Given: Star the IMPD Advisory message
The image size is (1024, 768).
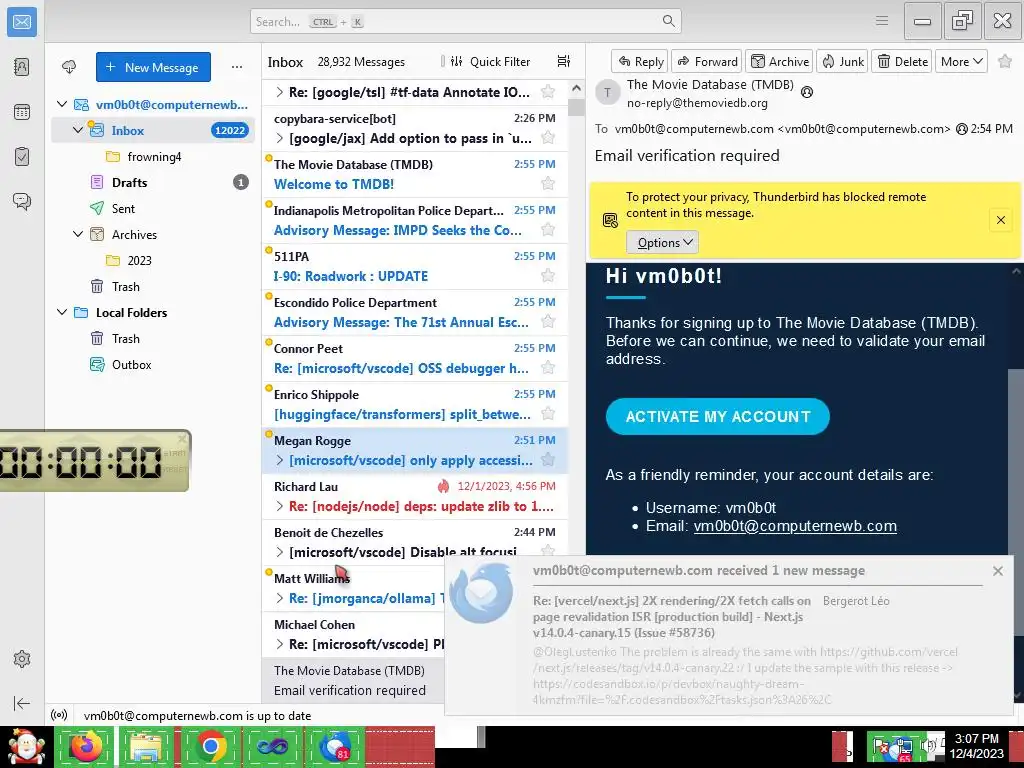Looking at the screenshot, I should point(548,230).
